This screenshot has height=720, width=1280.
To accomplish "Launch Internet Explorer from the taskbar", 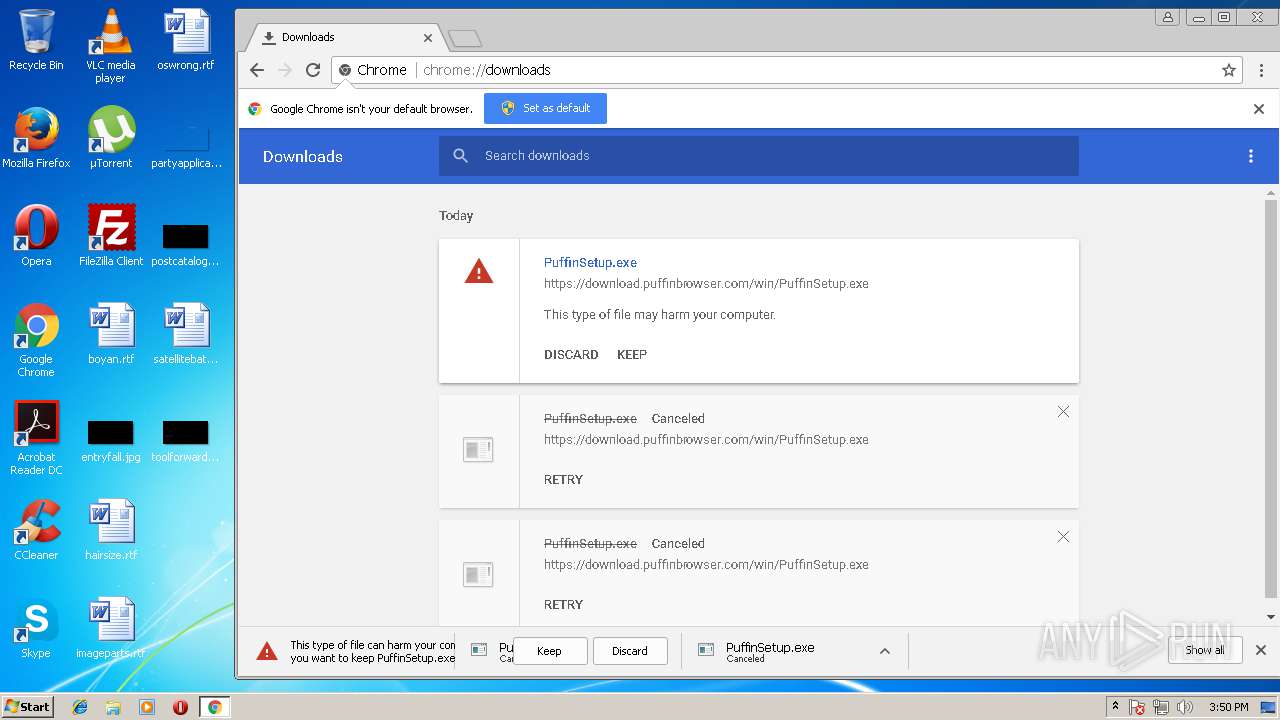I will 80,707.
